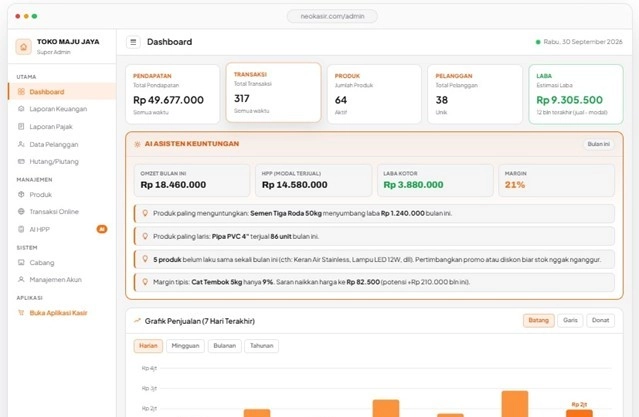Click the neokasir.com/admin address bar

click(332, 16)
